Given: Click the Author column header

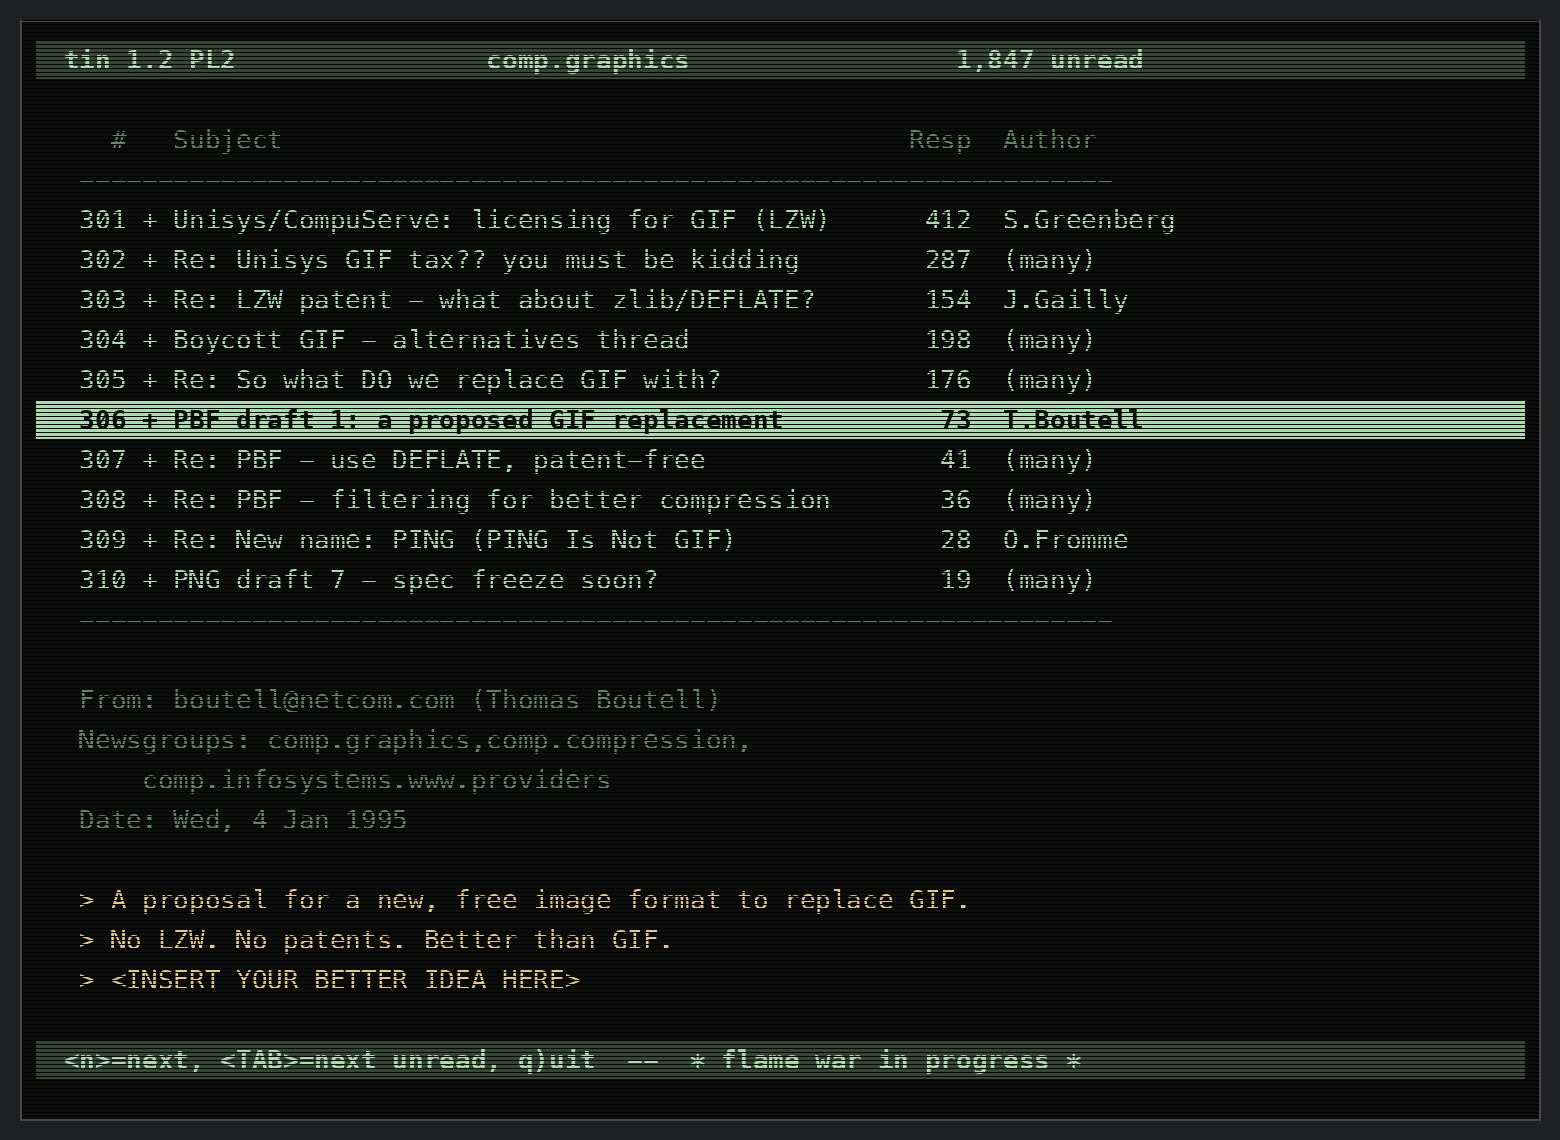Looking at the screenshot, I should click(1050, 140).
